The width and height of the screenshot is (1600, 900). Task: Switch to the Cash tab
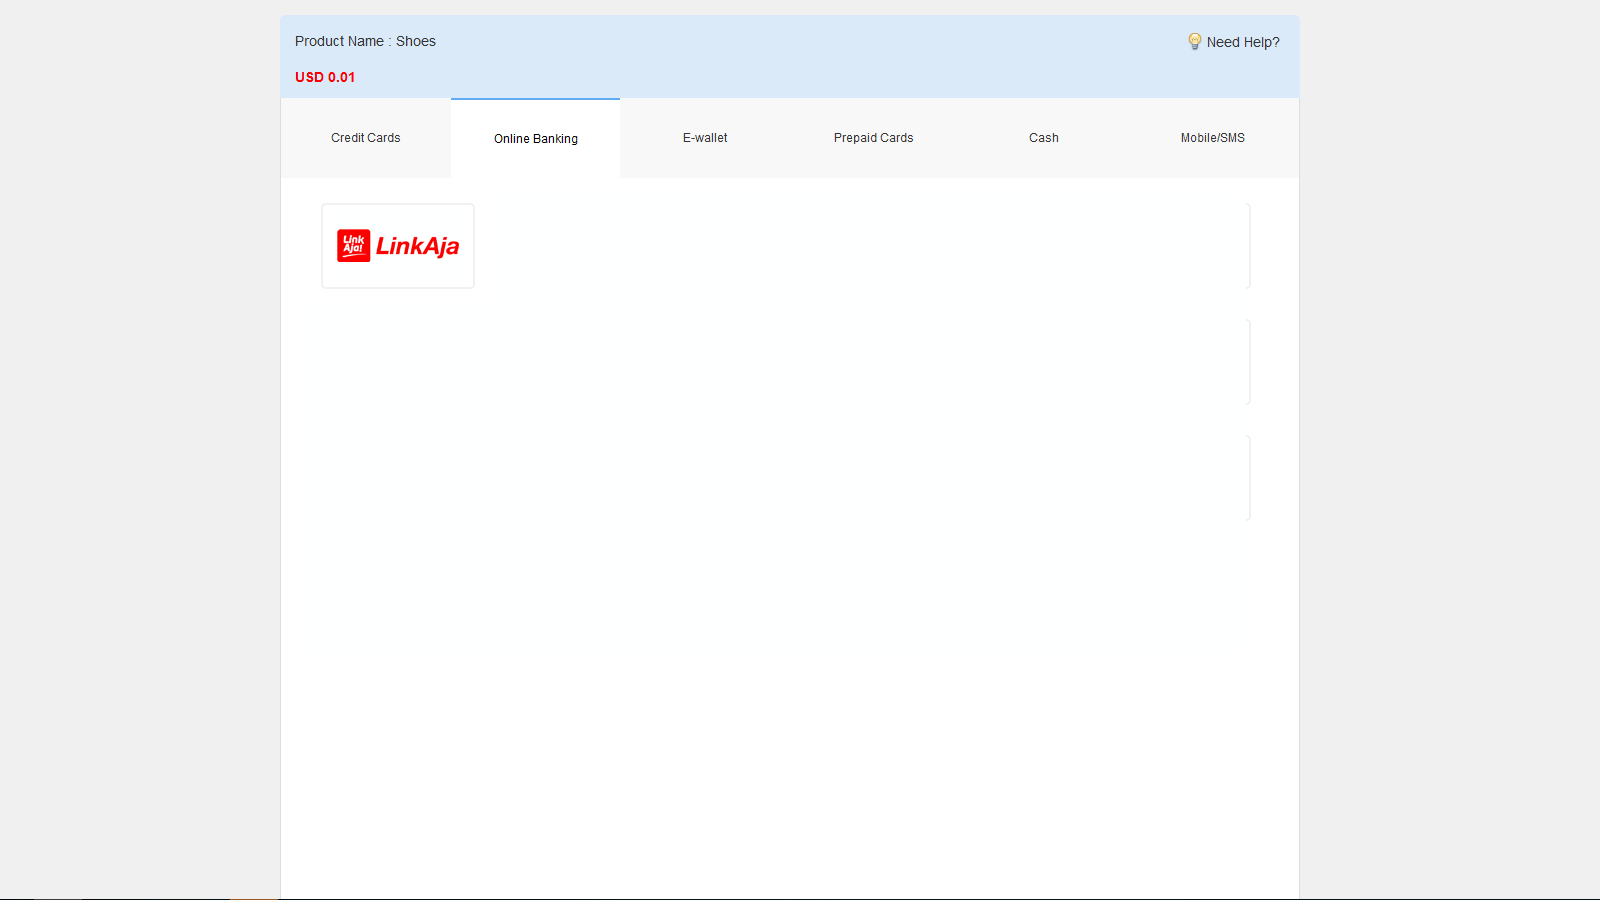tap(1044, 138)
